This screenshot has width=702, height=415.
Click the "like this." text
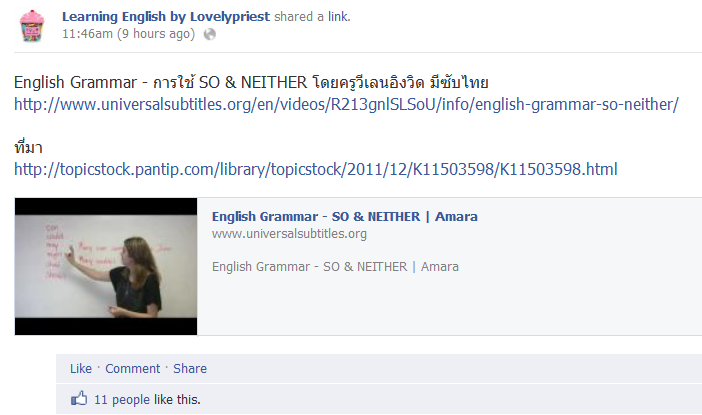tap(177, 399)
